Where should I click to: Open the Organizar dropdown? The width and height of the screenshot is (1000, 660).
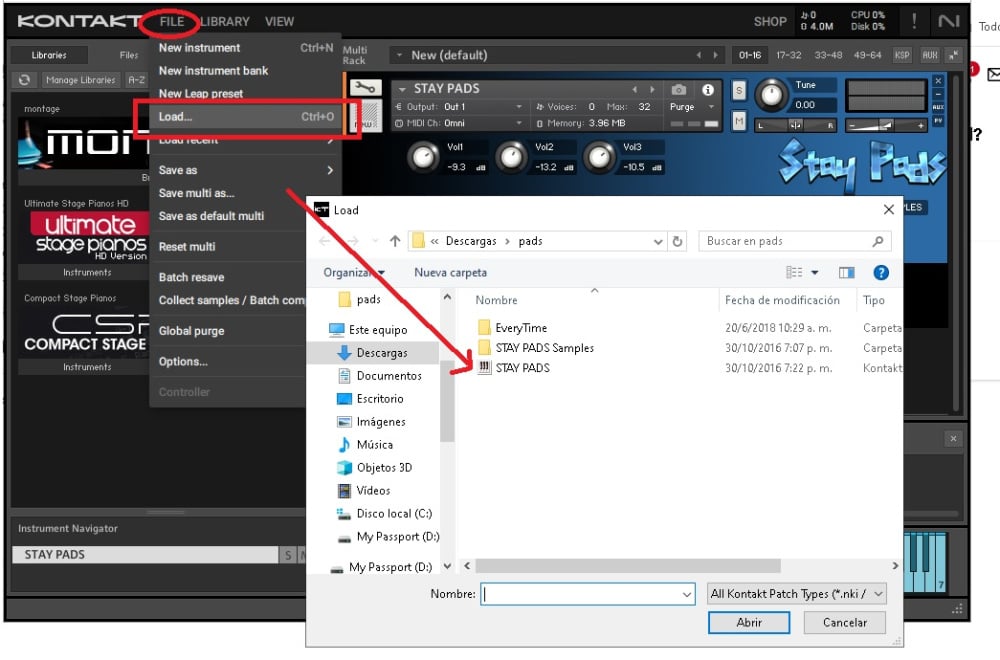354,273
